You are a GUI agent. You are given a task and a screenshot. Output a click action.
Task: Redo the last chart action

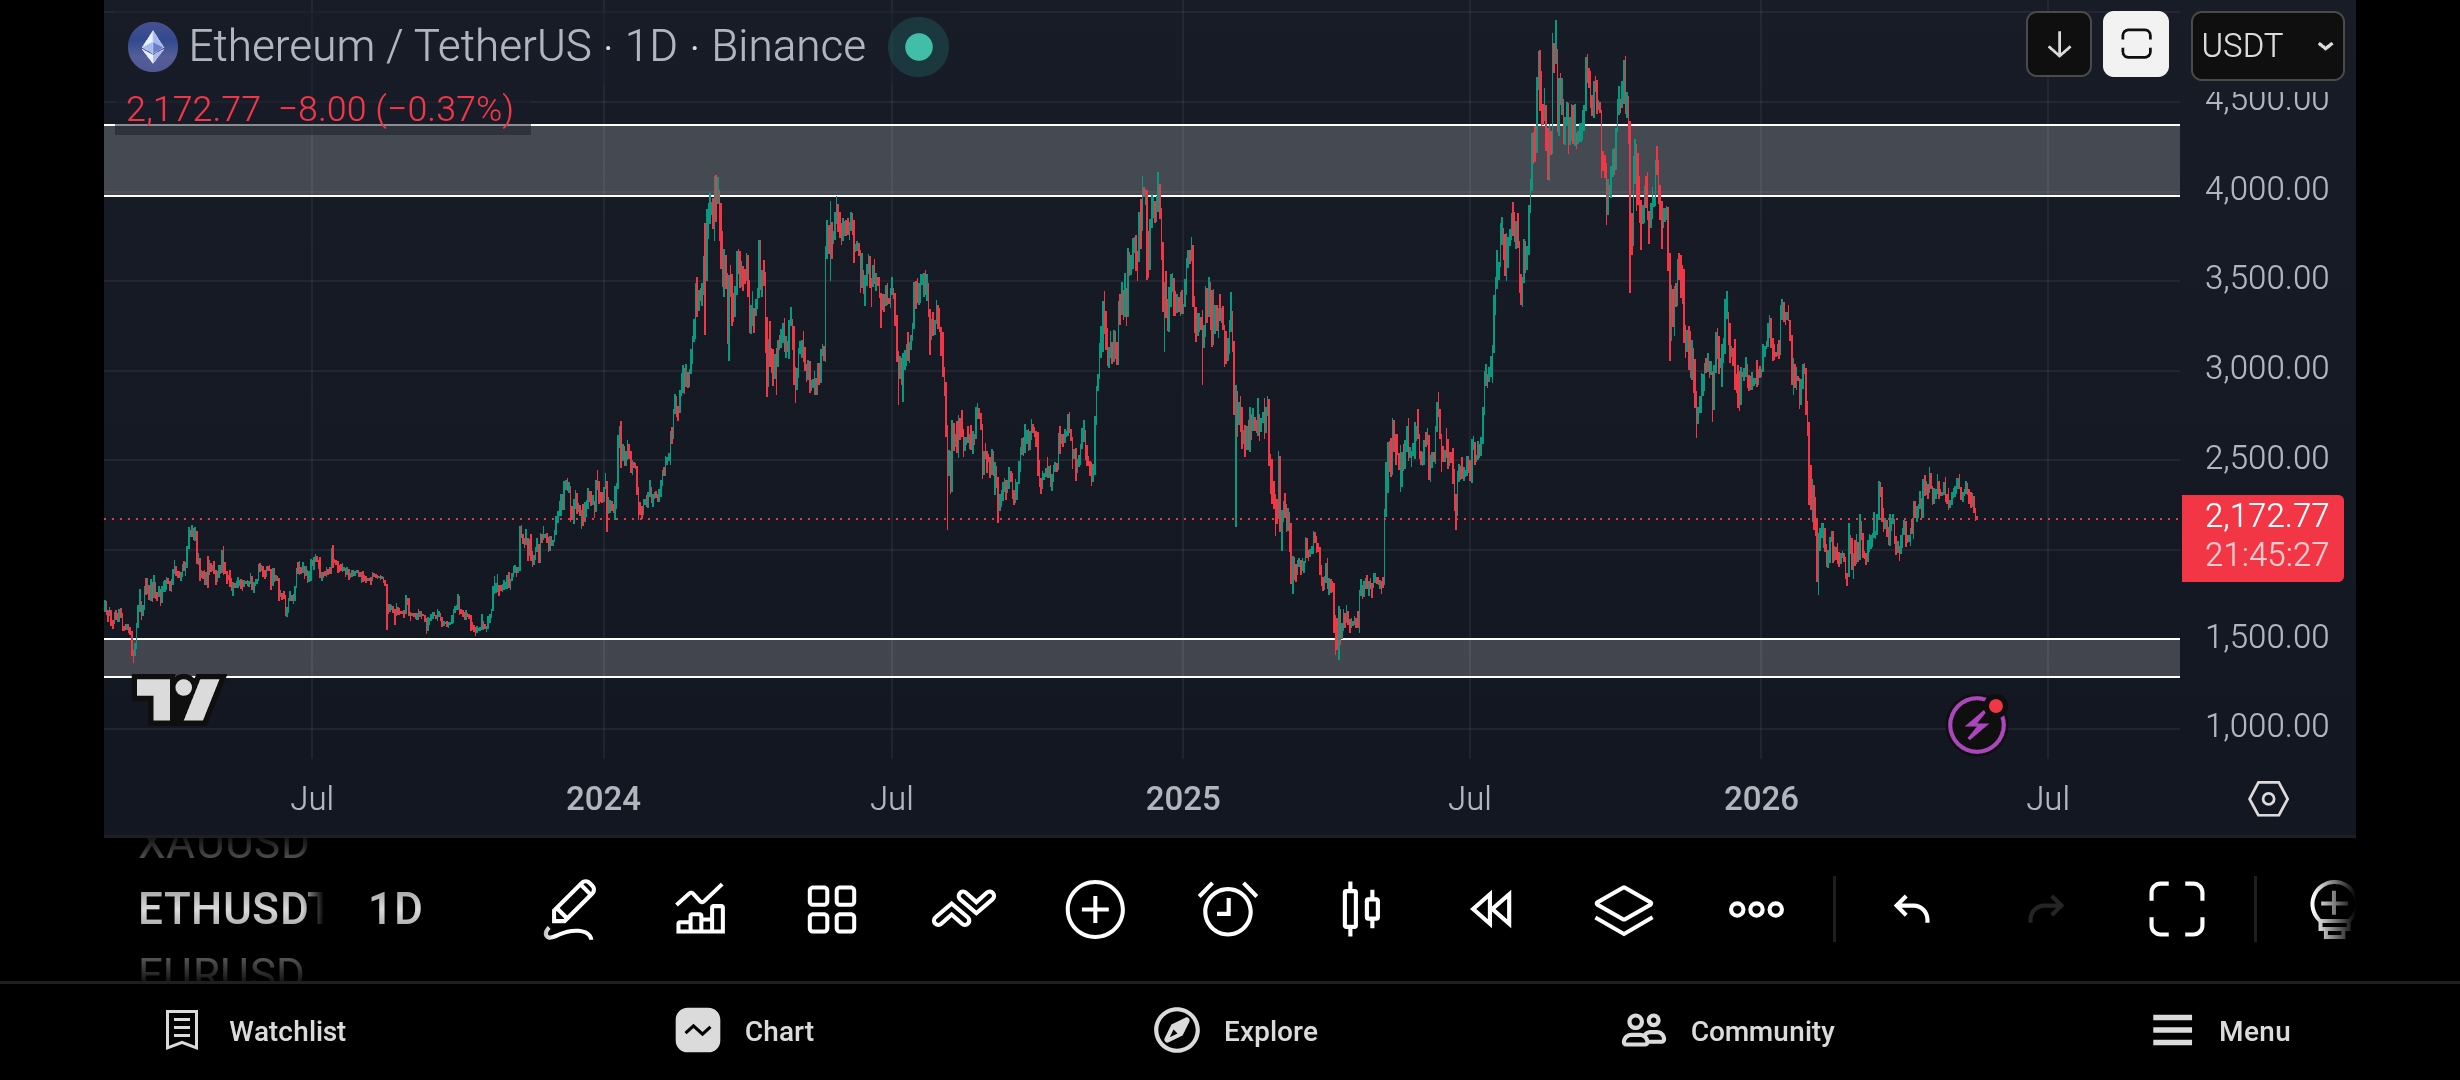2045,909
